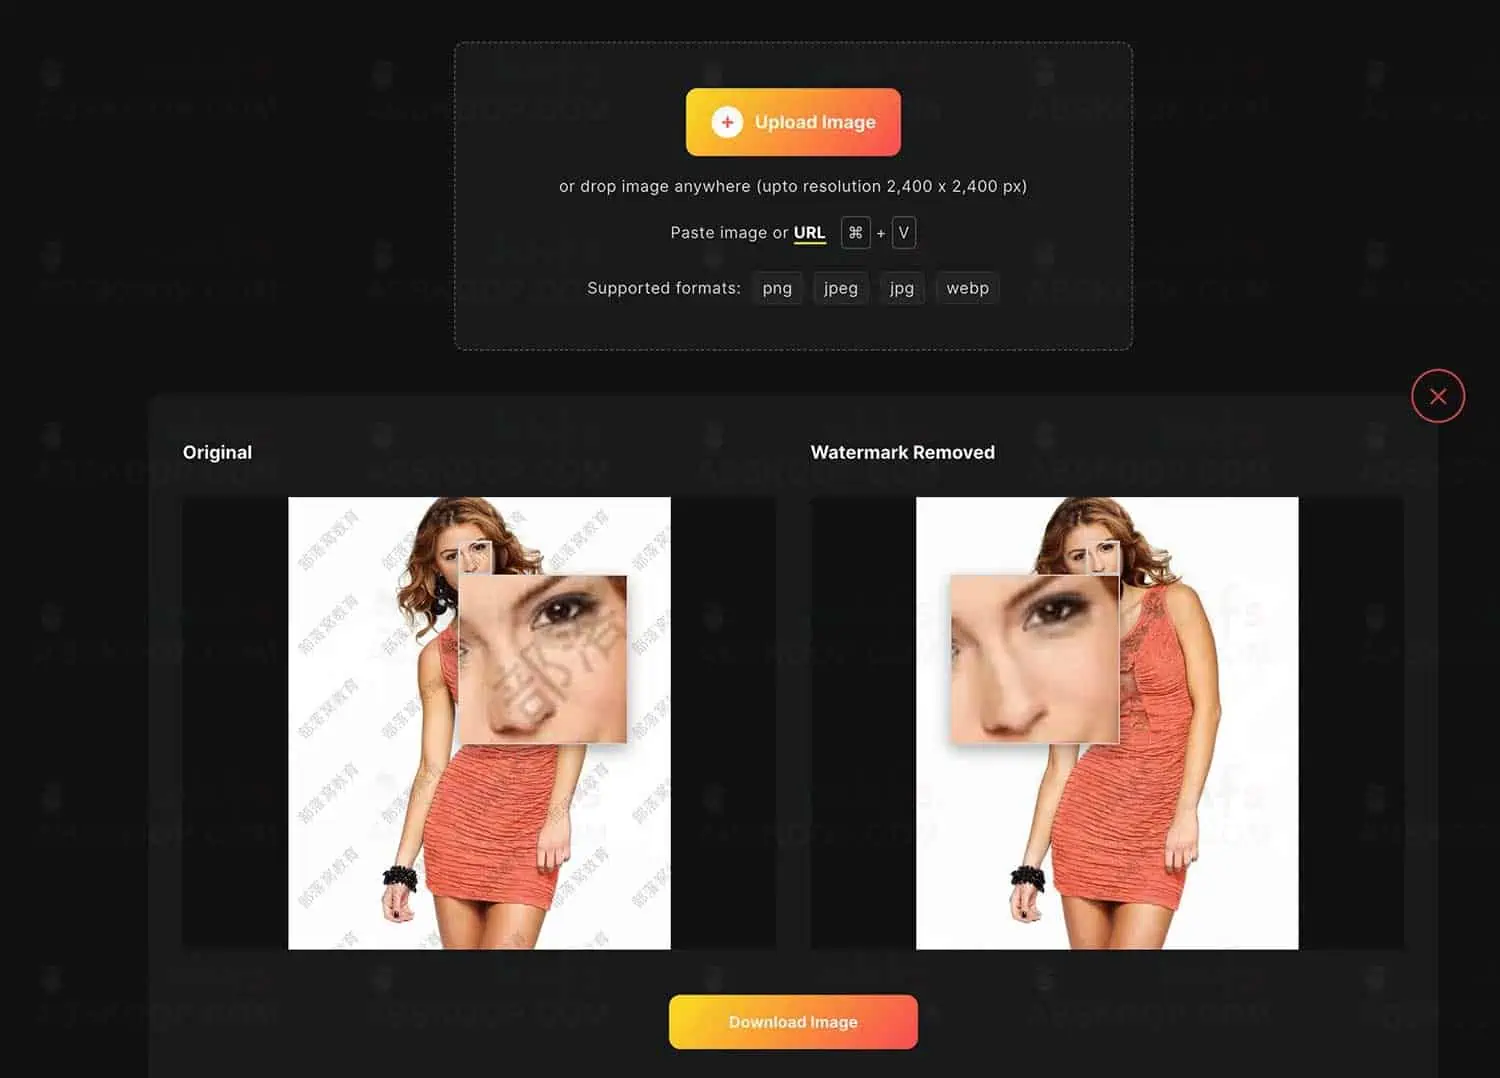Select the webp format tag

967,288
